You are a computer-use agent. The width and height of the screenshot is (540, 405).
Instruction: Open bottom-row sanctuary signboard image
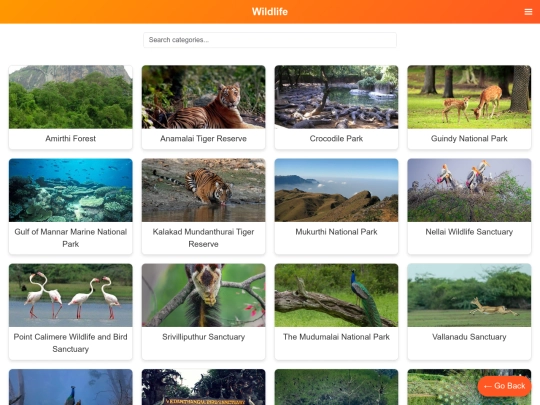click(x=204, y=387)
